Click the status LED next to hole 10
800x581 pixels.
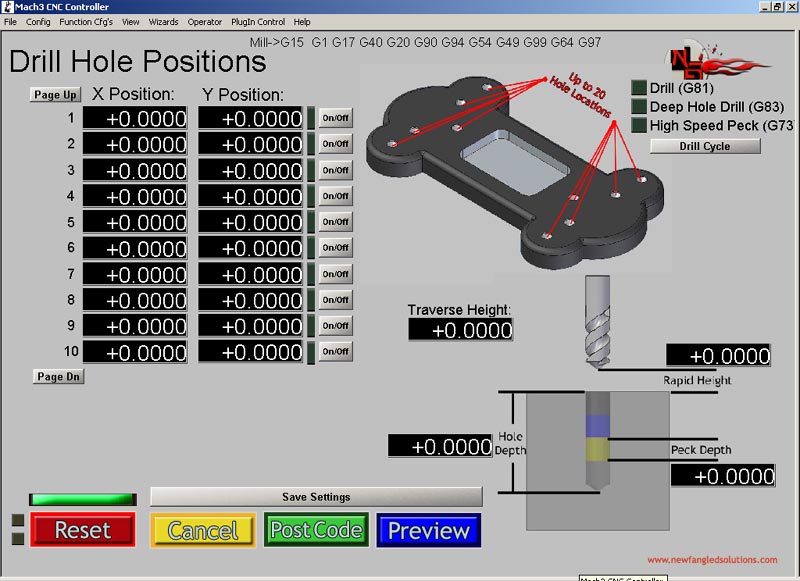pos(311,352)
